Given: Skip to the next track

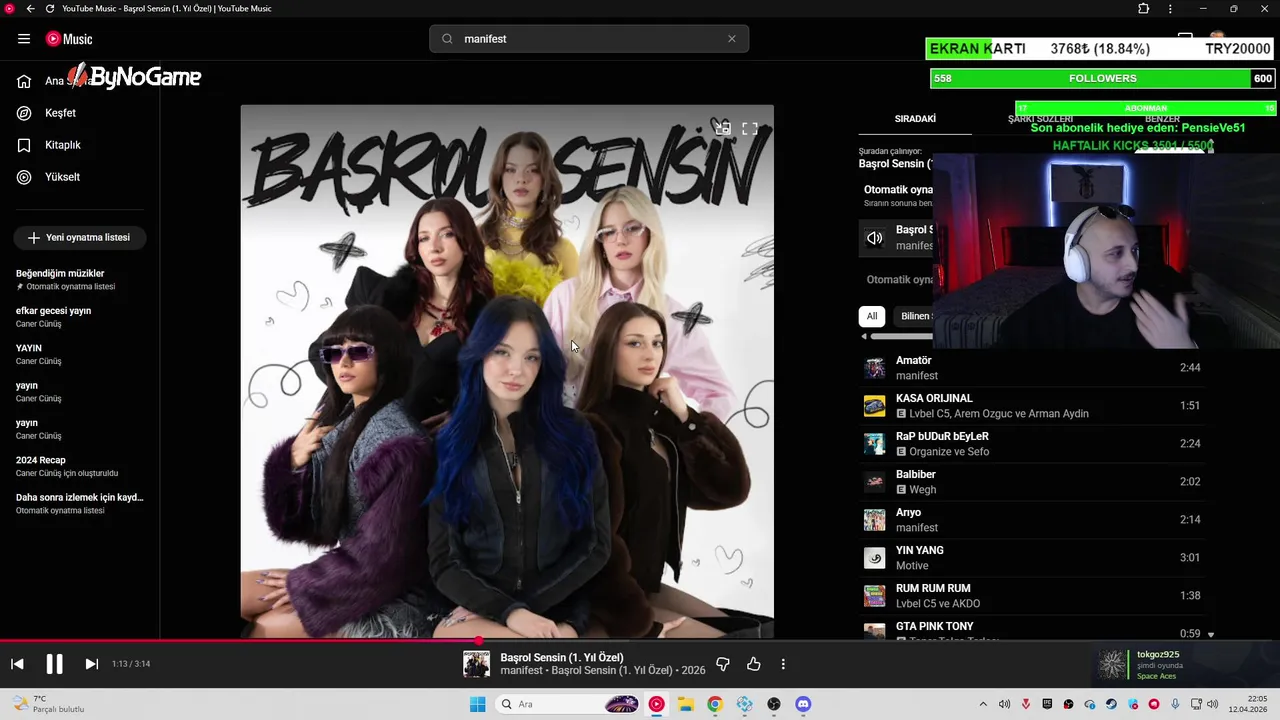Looking at the screenshot, I should pos(91,664).
